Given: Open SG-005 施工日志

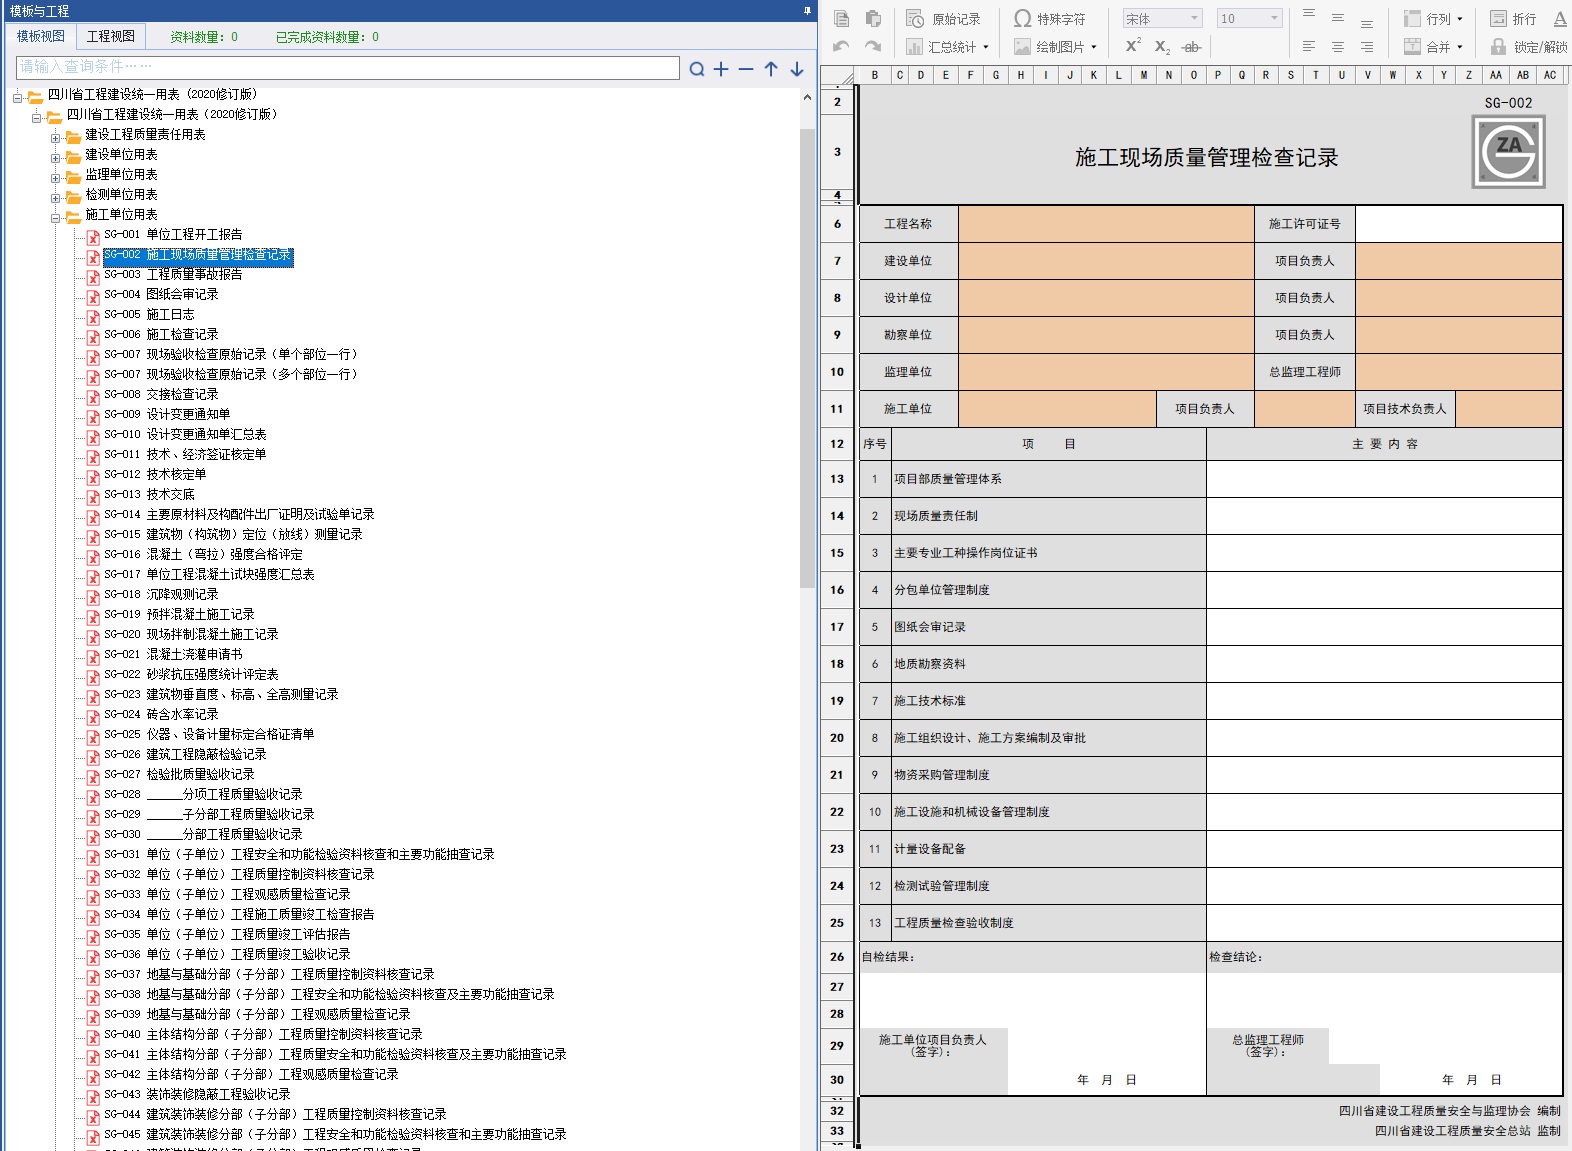Looking at the screenshot, I should tap(149, 314).
